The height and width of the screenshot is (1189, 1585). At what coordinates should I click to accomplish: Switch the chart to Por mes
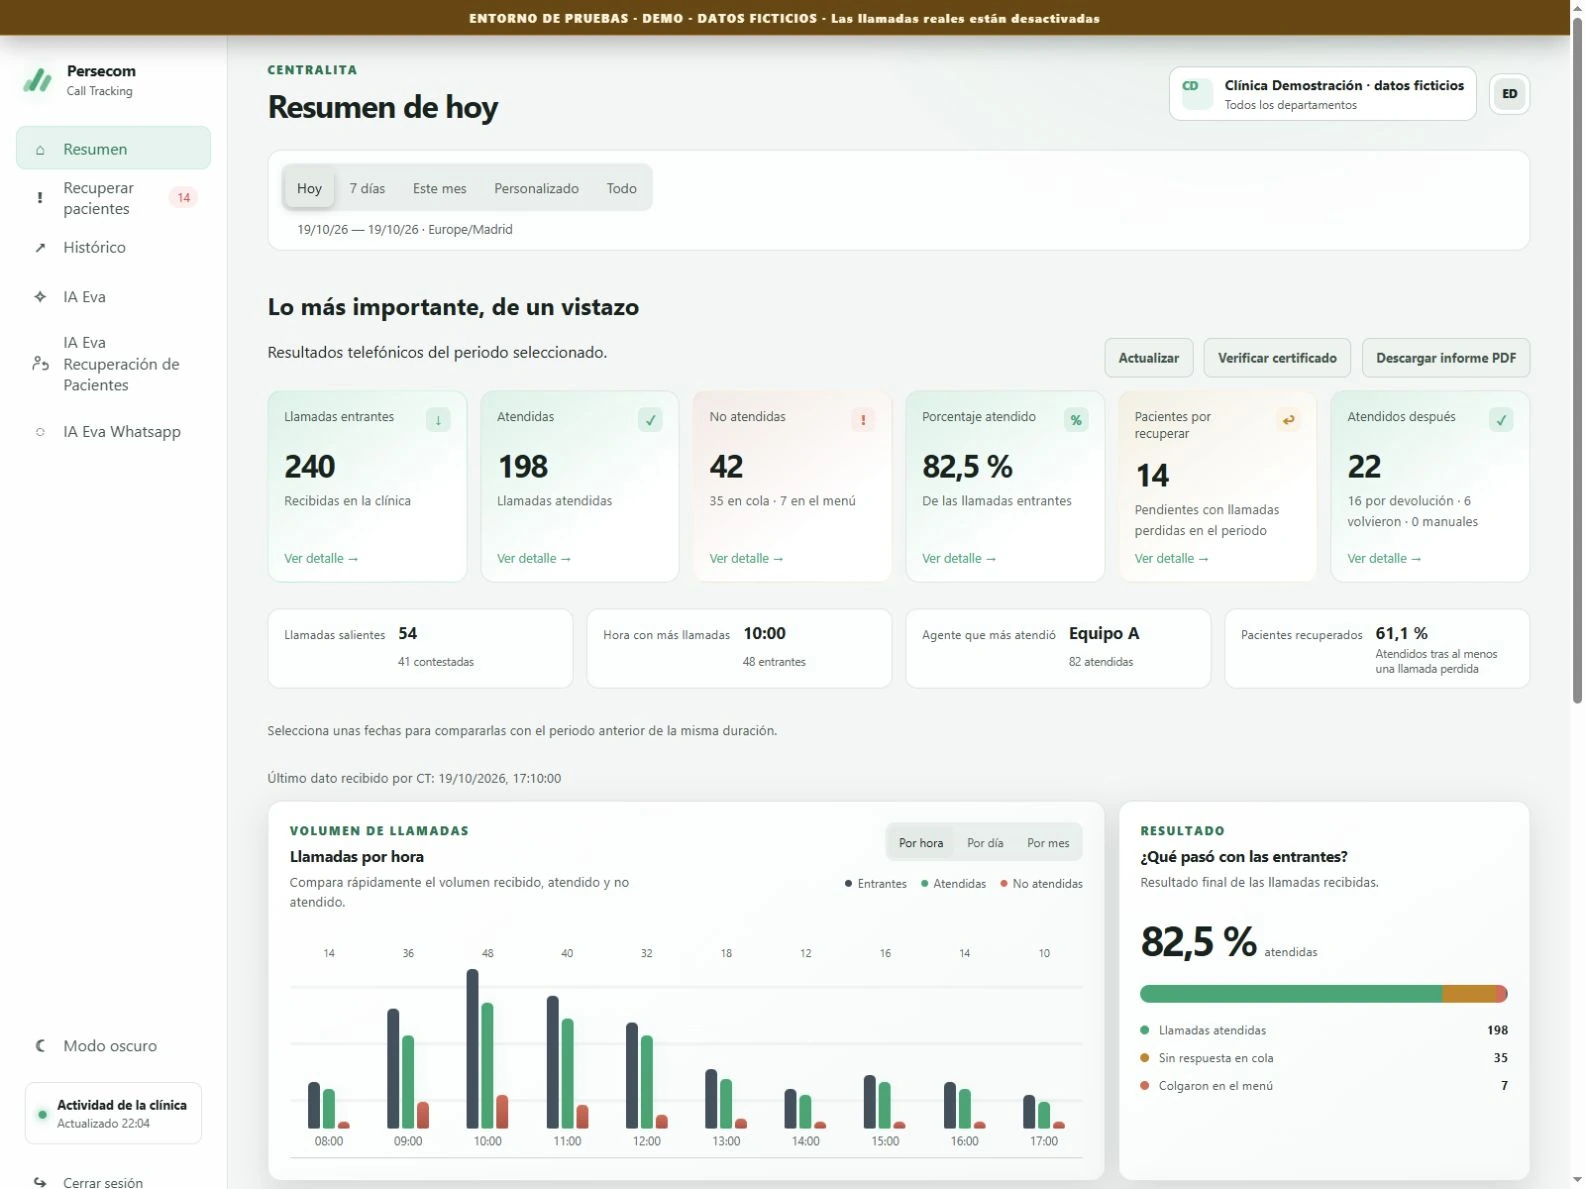tap(1048, 843)
